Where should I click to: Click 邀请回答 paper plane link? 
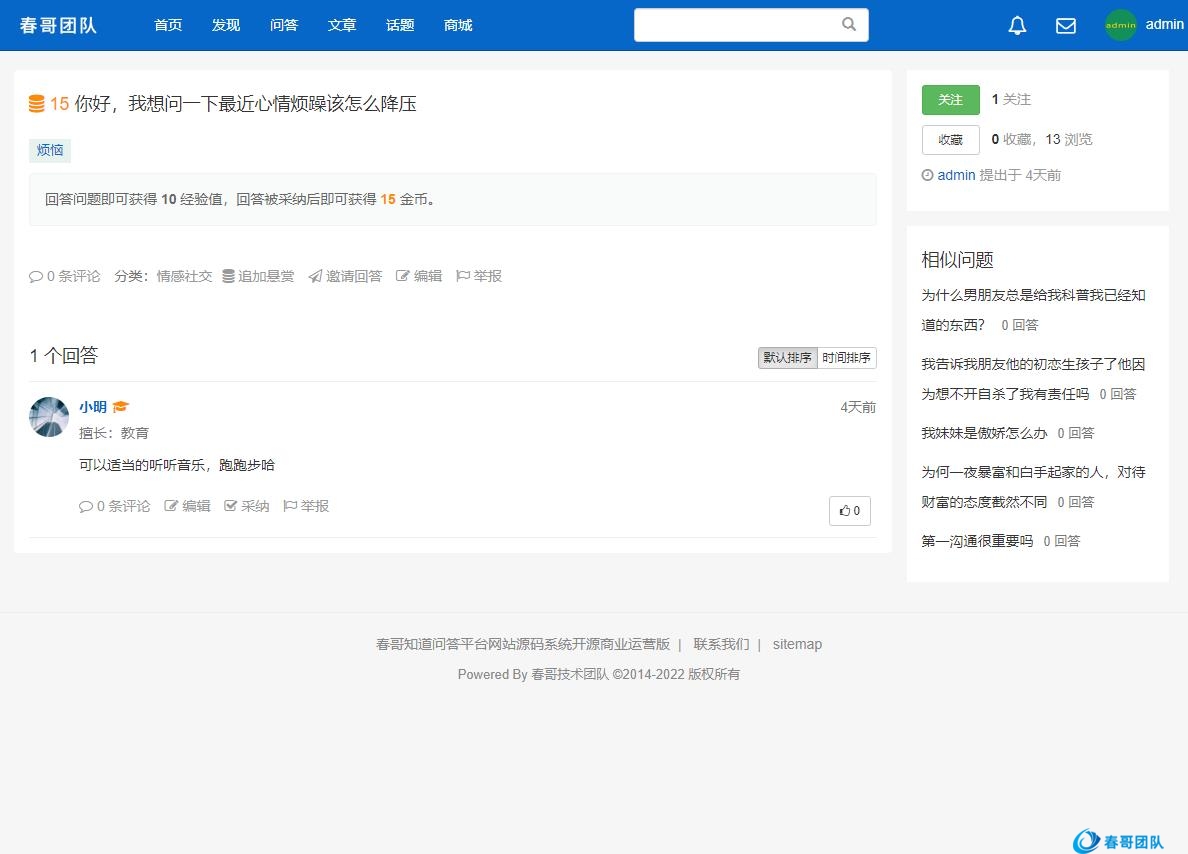click(x=345, y=276)
